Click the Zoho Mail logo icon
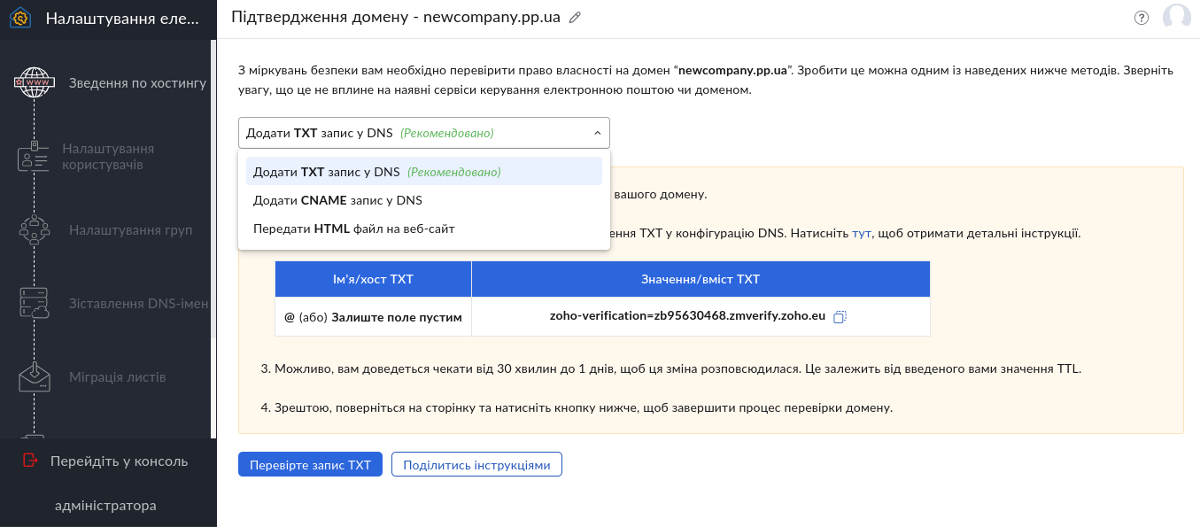Screen dimensions: 1200x527 pos(20,18)
